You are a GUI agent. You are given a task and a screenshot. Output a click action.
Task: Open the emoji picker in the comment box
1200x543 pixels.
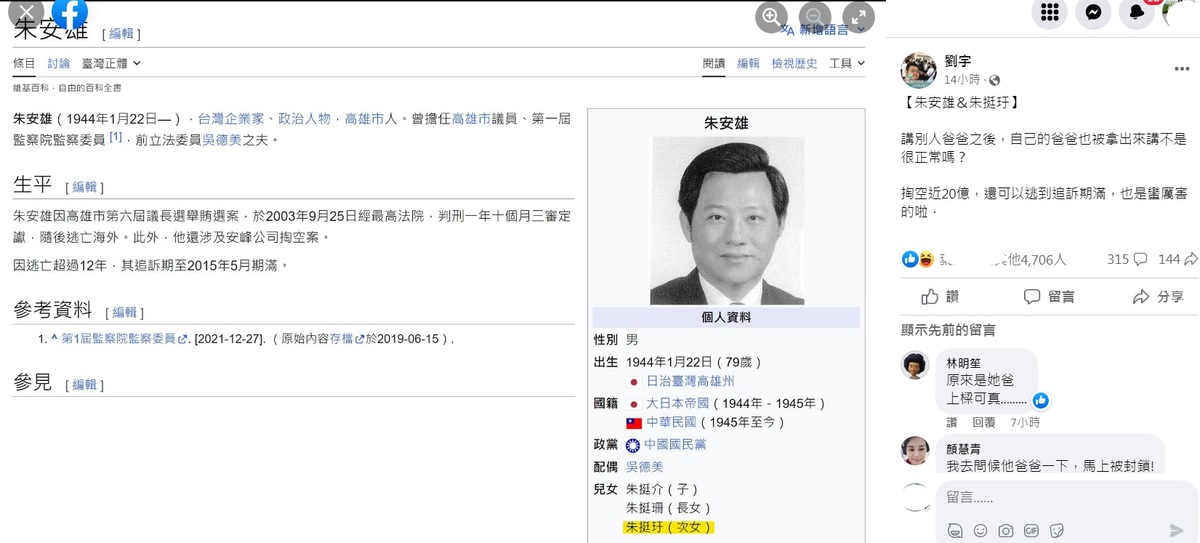pyautogui.click(x=980, y=530)
